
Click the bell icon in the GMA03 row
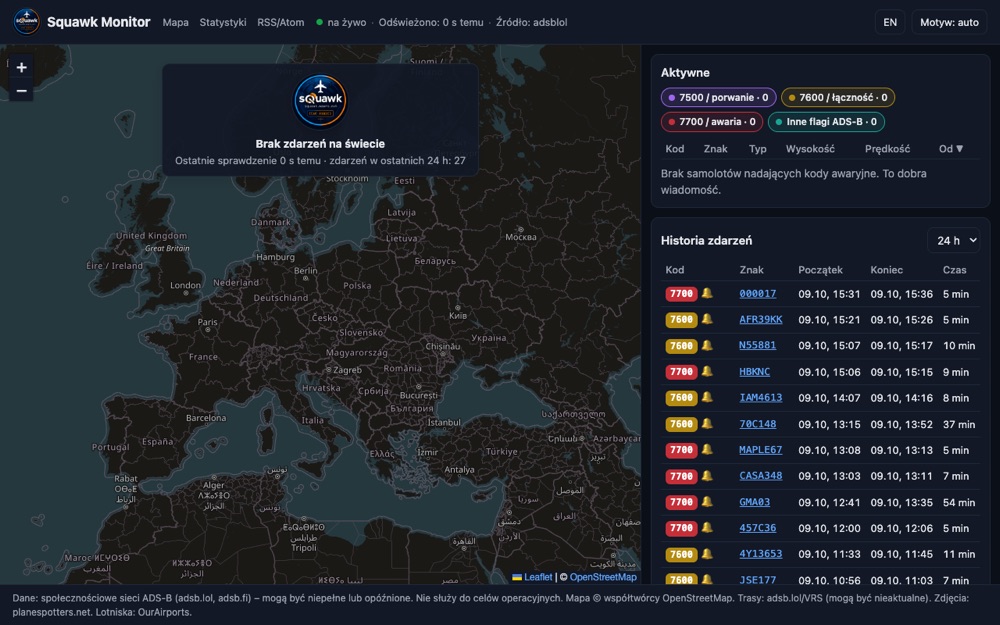coord(707,502)
